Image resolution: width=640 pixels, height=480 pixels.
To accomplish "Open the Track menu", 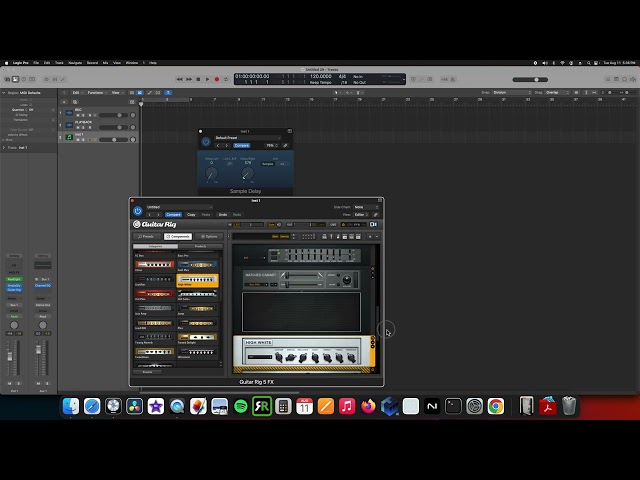I will point(59,63).
